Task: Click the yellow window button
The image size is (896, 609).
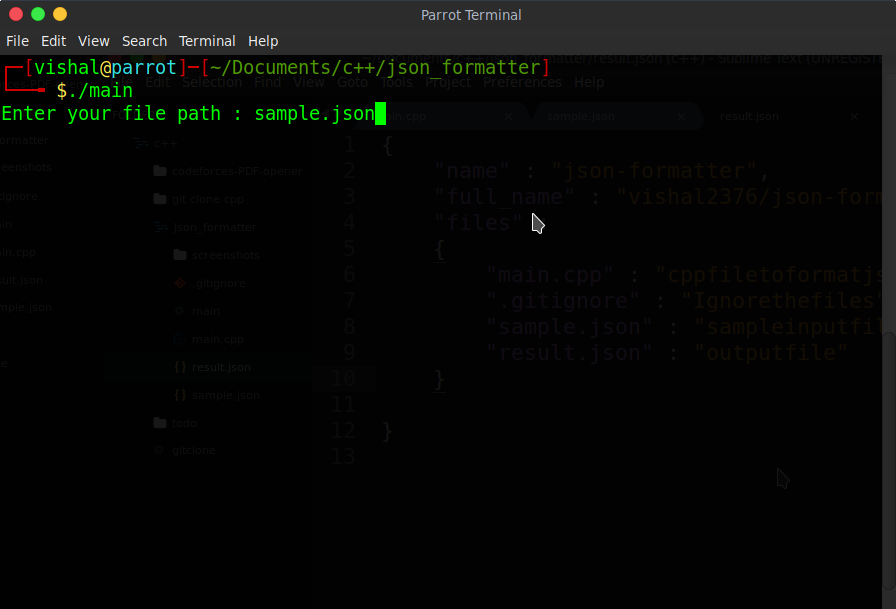Action: point(60,14)
